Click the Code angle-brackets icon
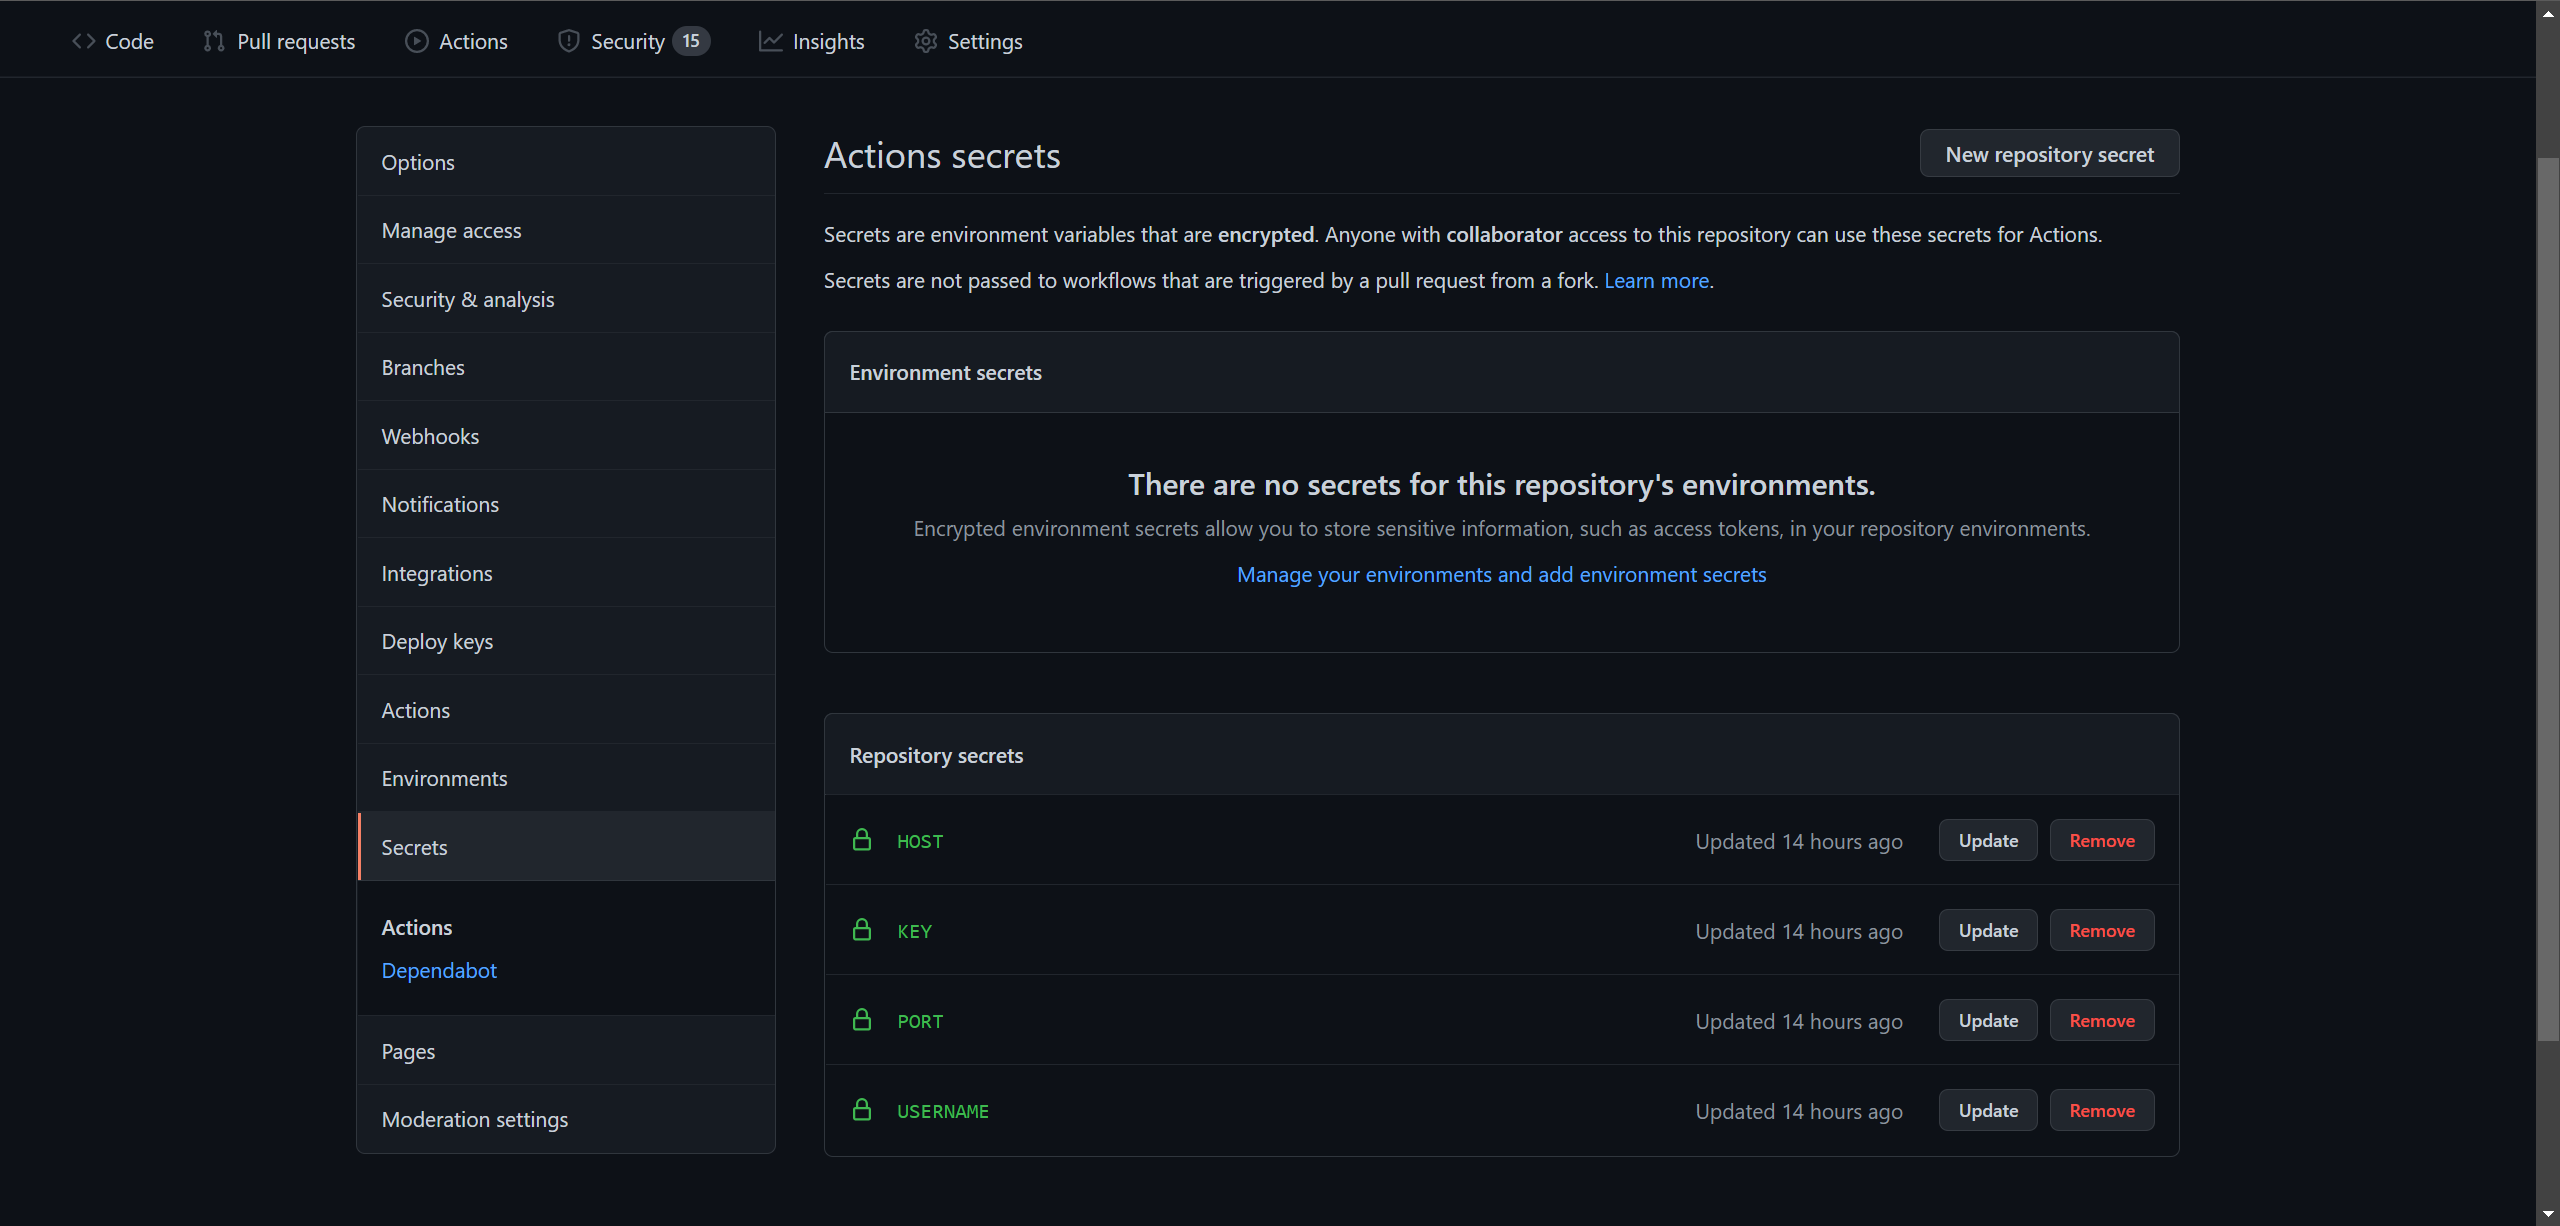Screen dimensions: 2560x1226 84,41
